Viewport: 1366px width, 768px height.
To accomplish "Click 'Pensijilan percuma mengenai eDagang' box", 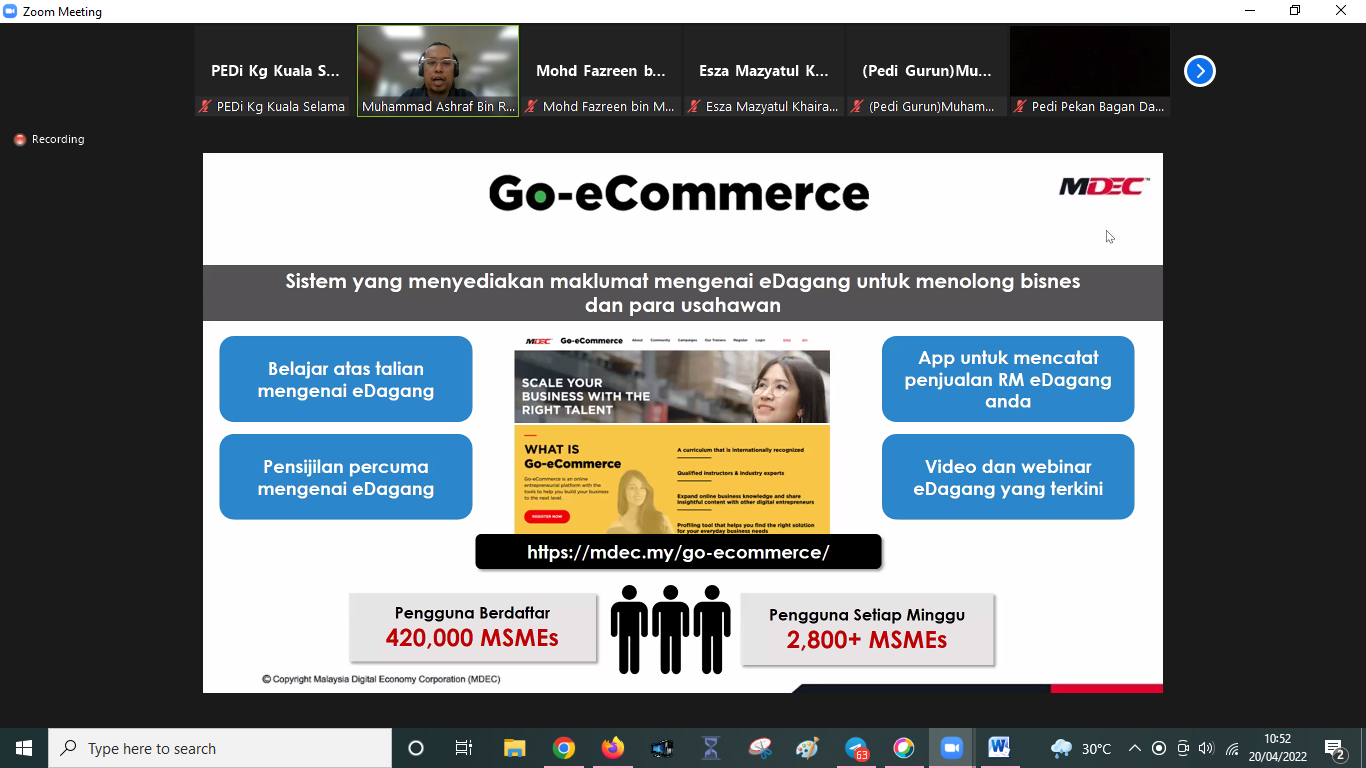I will tap(346, 477).
